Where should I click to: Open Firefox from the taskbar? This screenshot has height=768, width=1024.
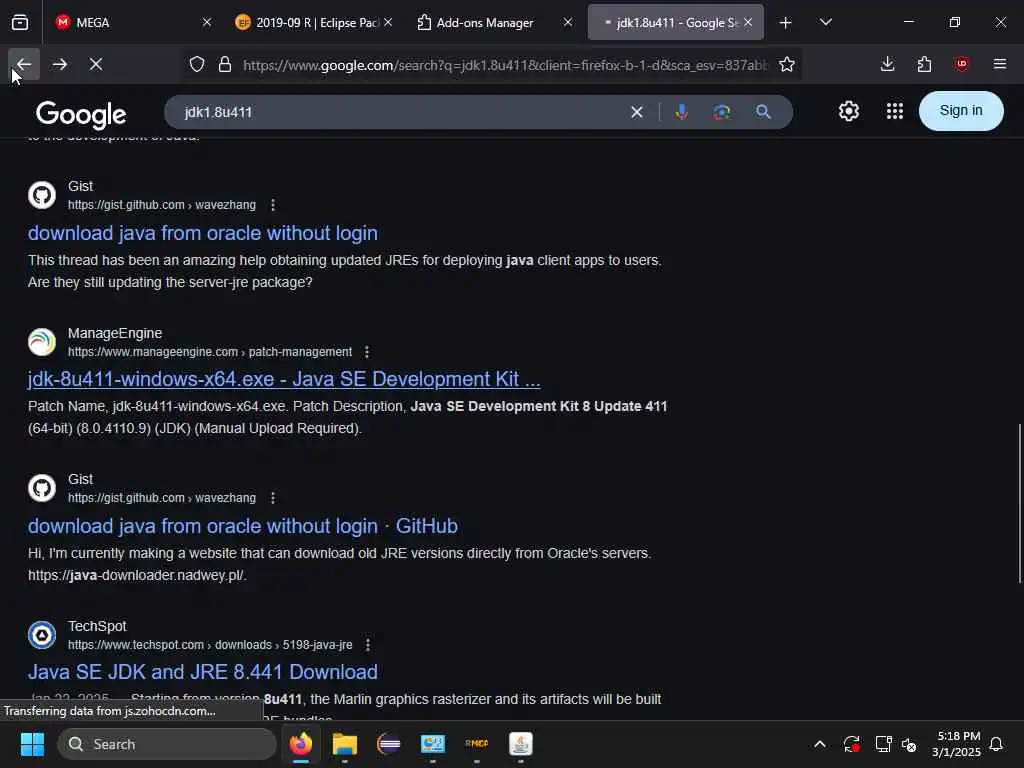click(301, 744)
